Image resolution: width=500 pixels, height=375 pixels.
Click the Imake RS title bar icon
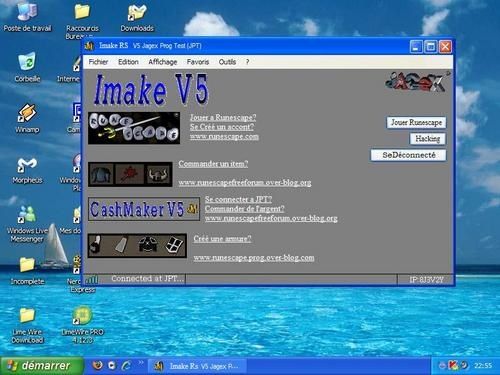(x=89, y=46)
